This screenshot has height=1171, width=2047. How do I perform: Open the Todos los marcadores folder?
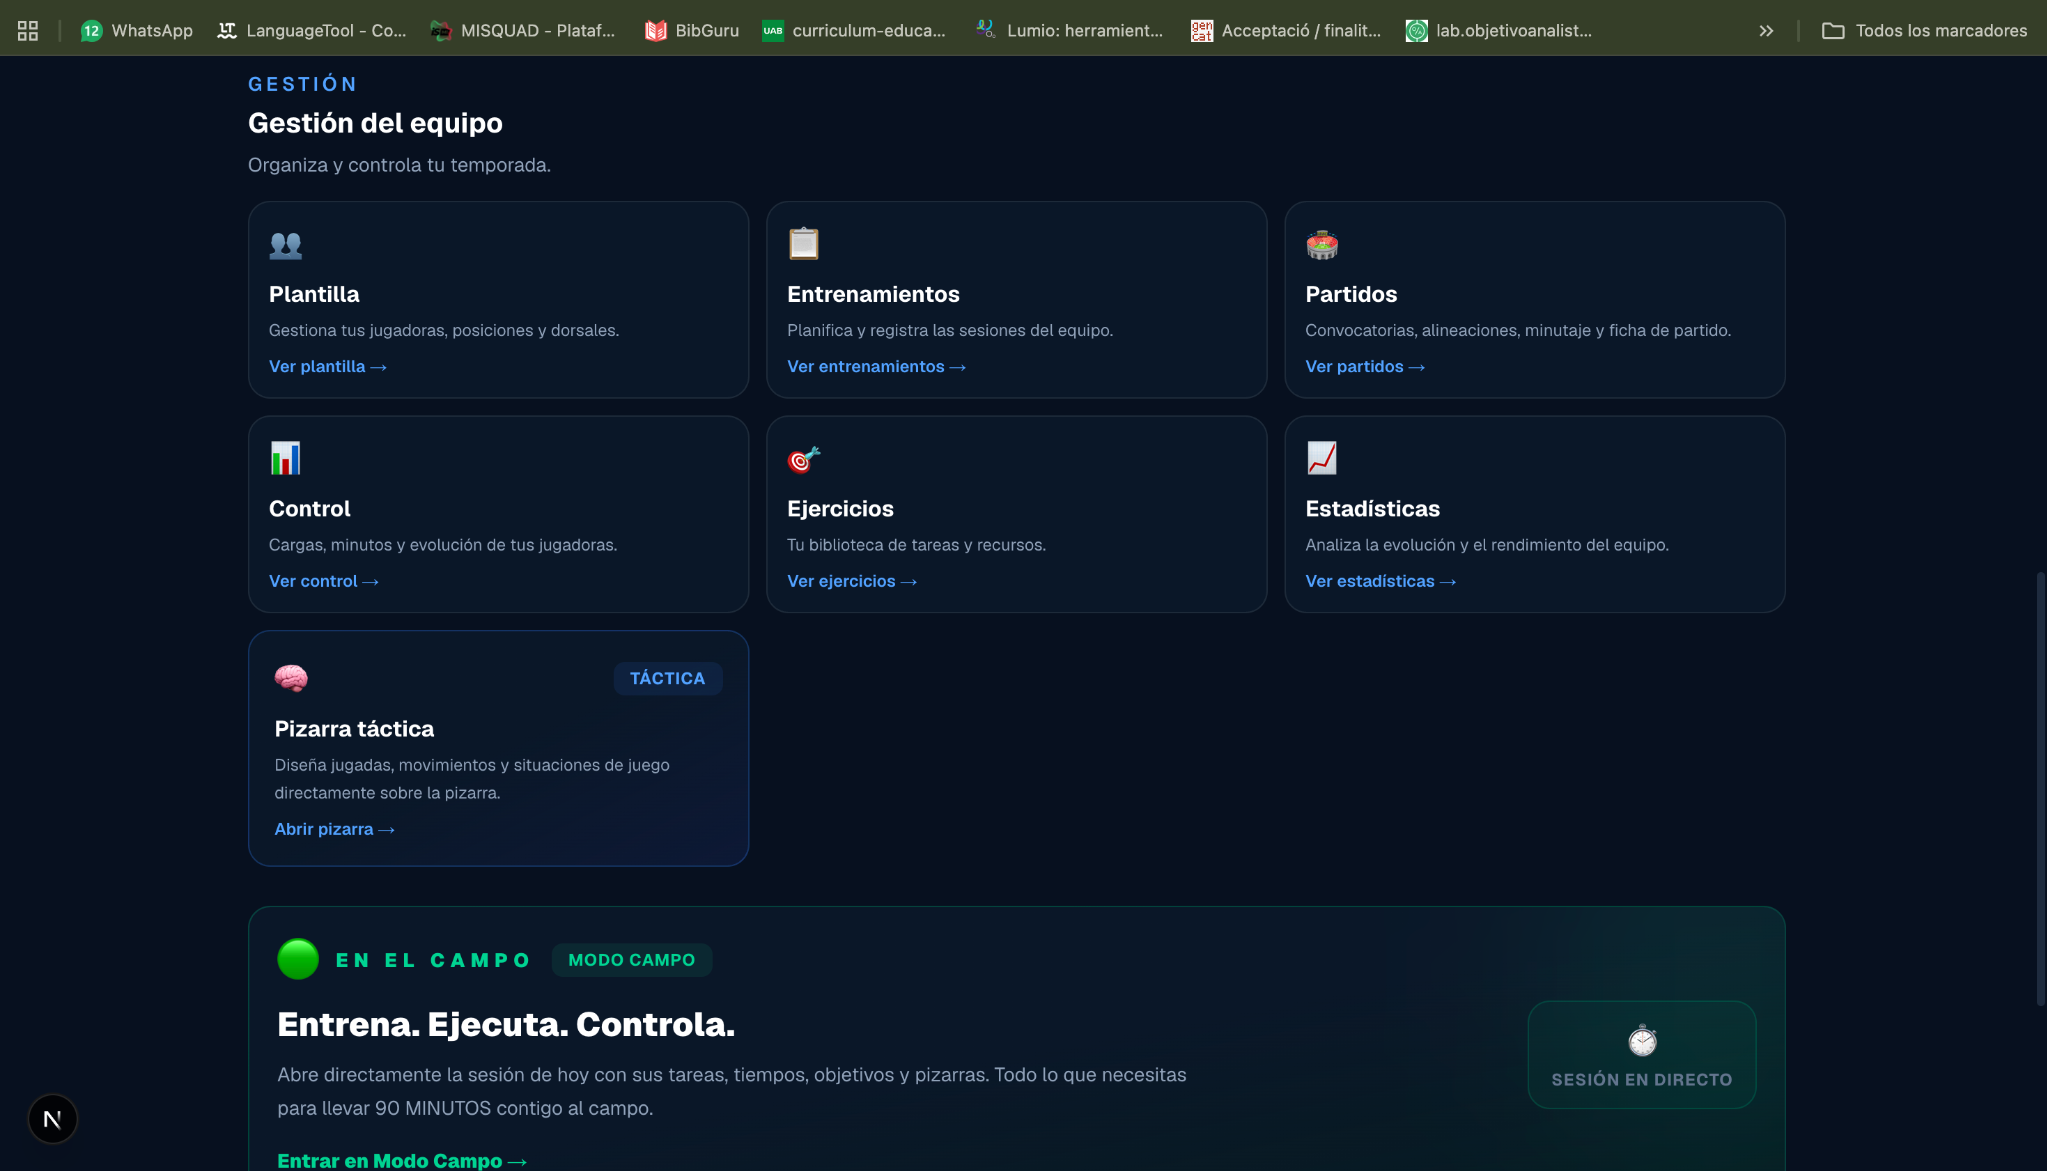point(1925,30)
